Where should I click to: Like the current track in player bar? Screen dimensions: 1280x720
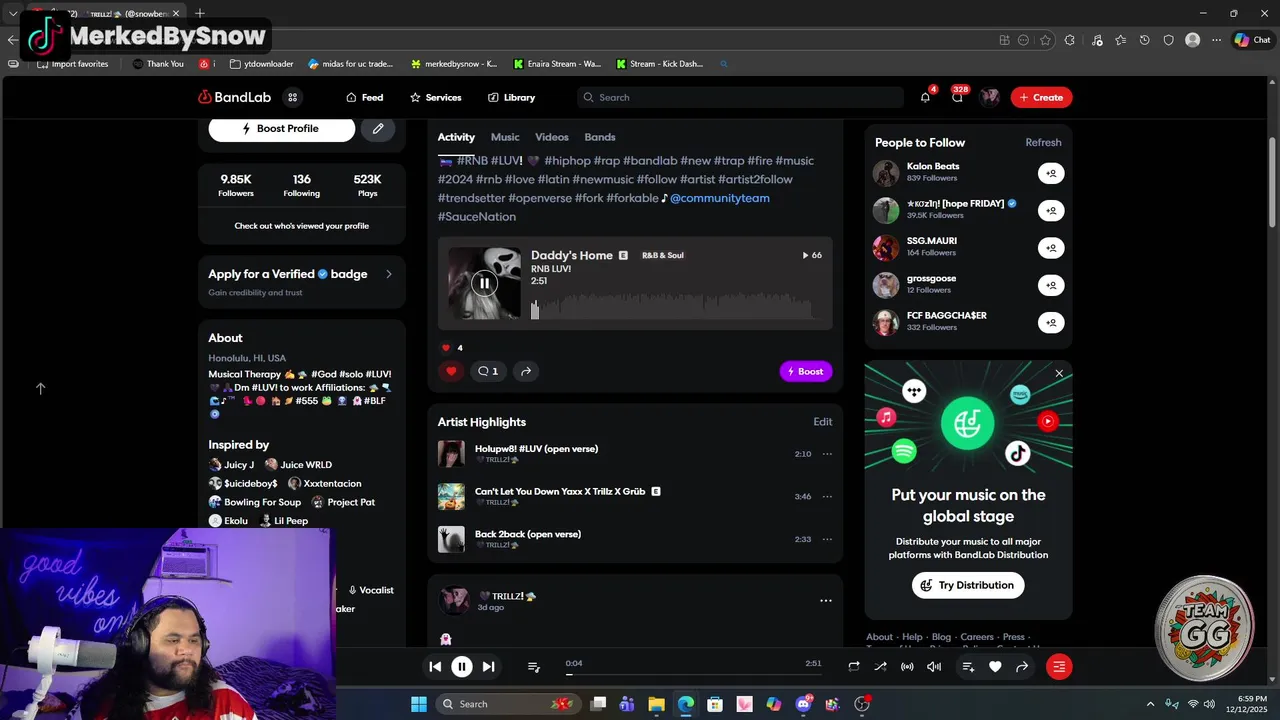[x=995, y=667]
